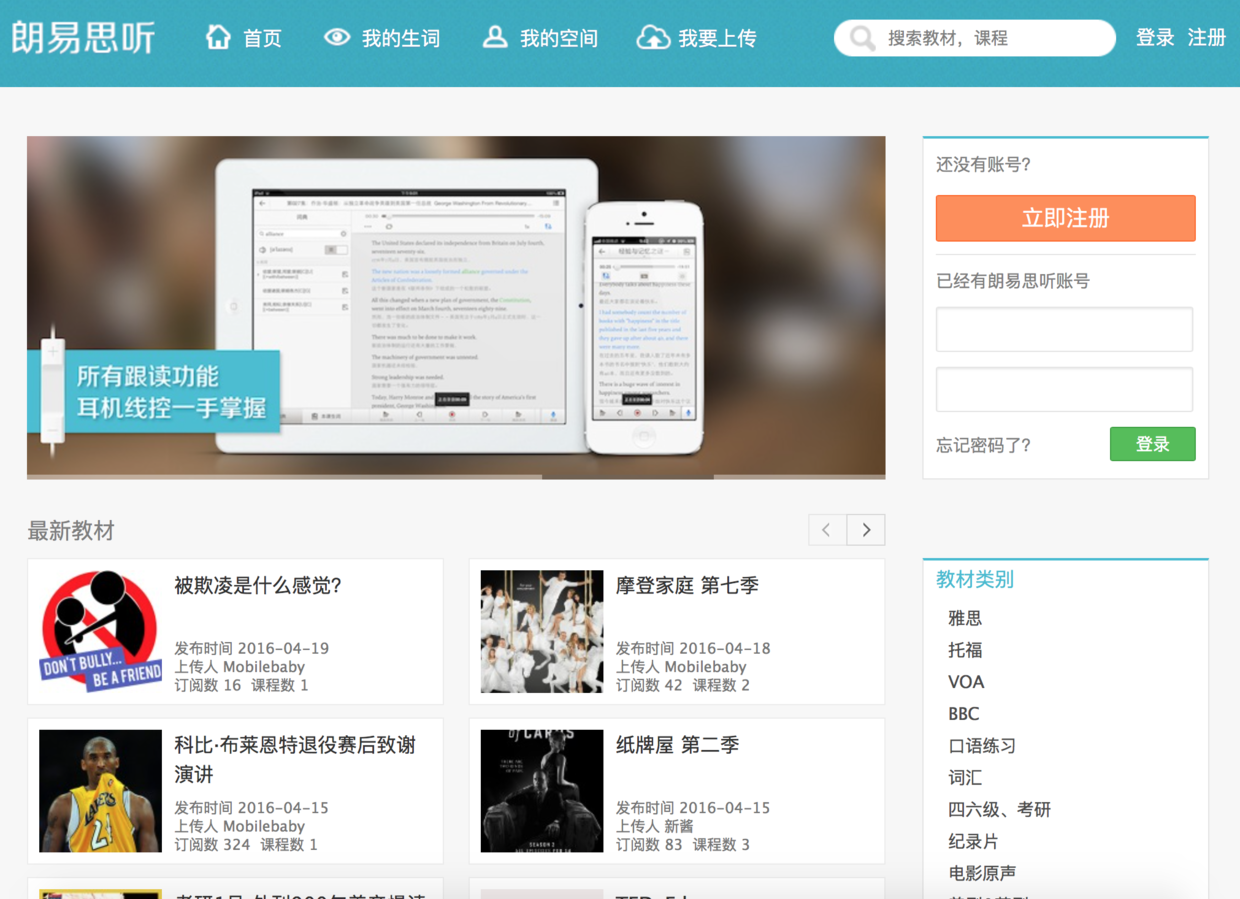
Task: Open the 朗易思听 site logo
Action: [84, 38]
